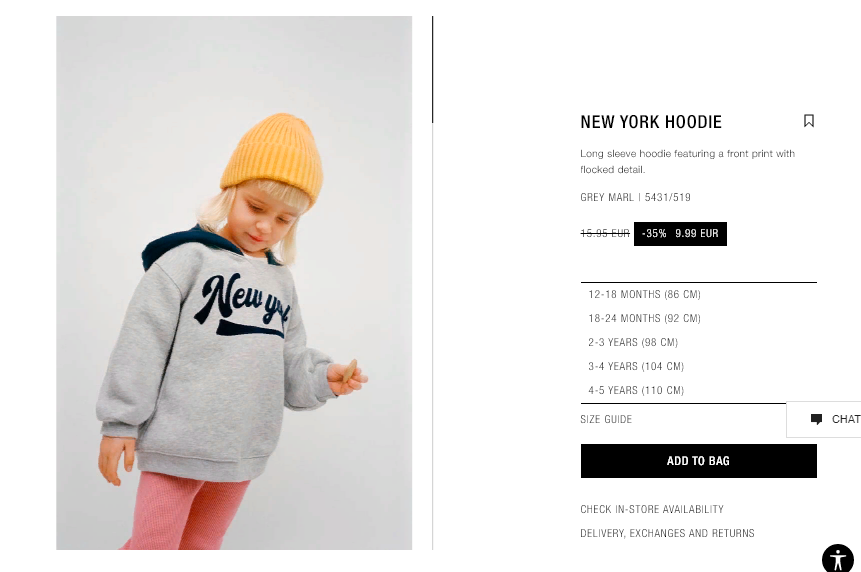Add the hoodie to bag
This screenshot has width=861, height=572.
(x=698, y=461)
